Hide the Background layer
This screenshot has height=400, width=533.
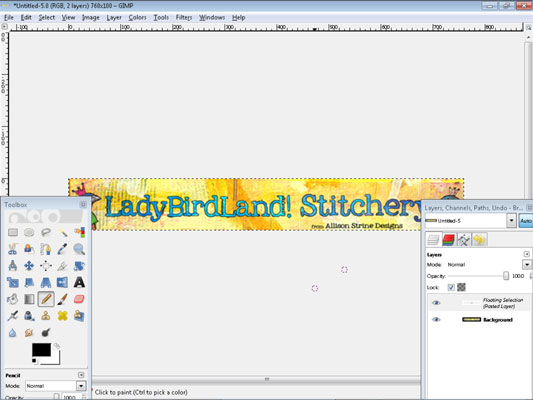pos(436,319)
